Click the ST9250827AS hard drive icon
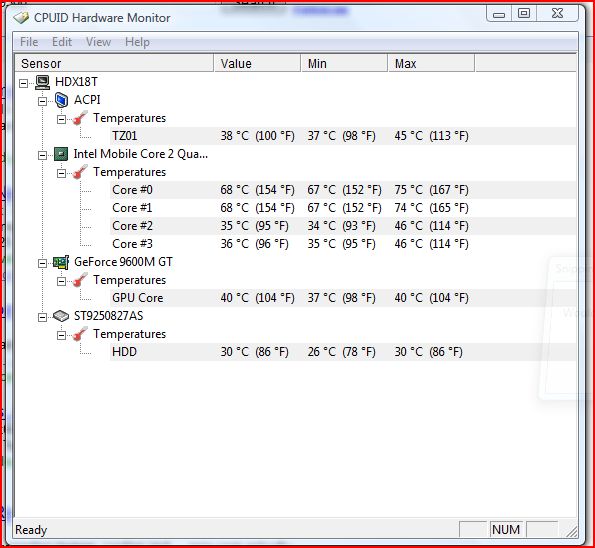Screen dimensions: 595x548 [61, 316]
